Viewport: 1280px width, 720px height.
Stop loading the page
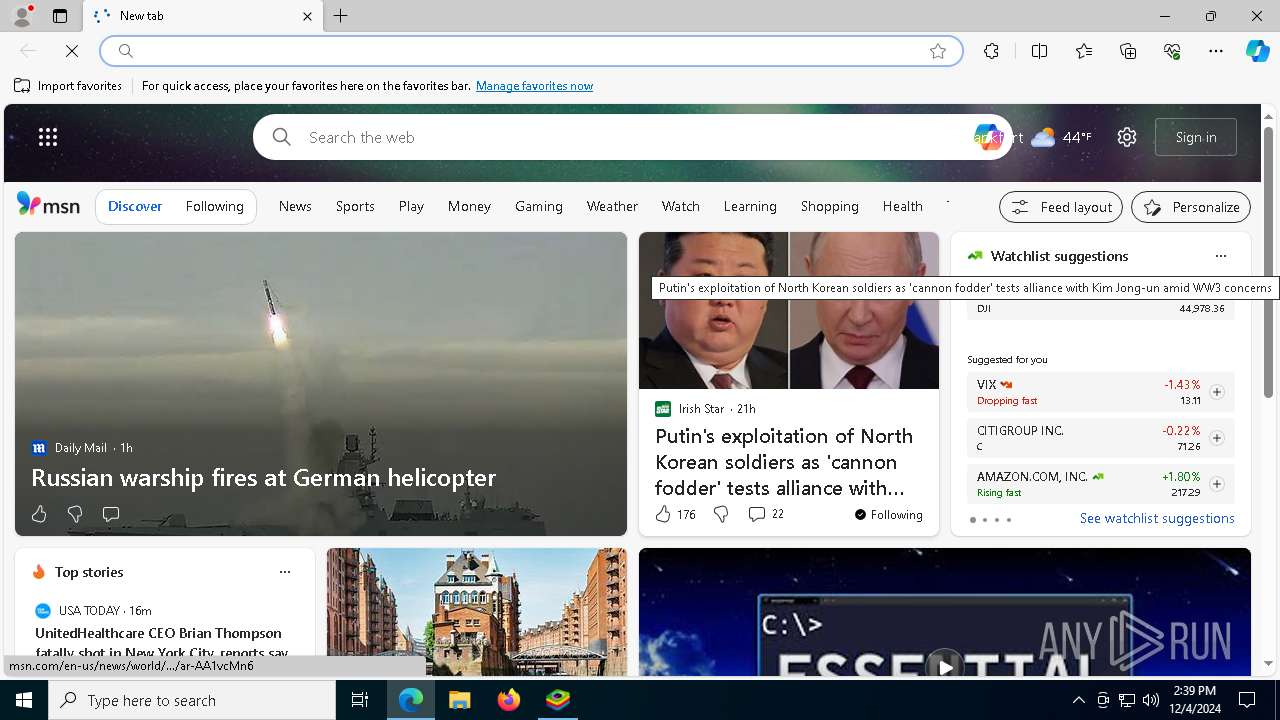[x=72, y=51]
